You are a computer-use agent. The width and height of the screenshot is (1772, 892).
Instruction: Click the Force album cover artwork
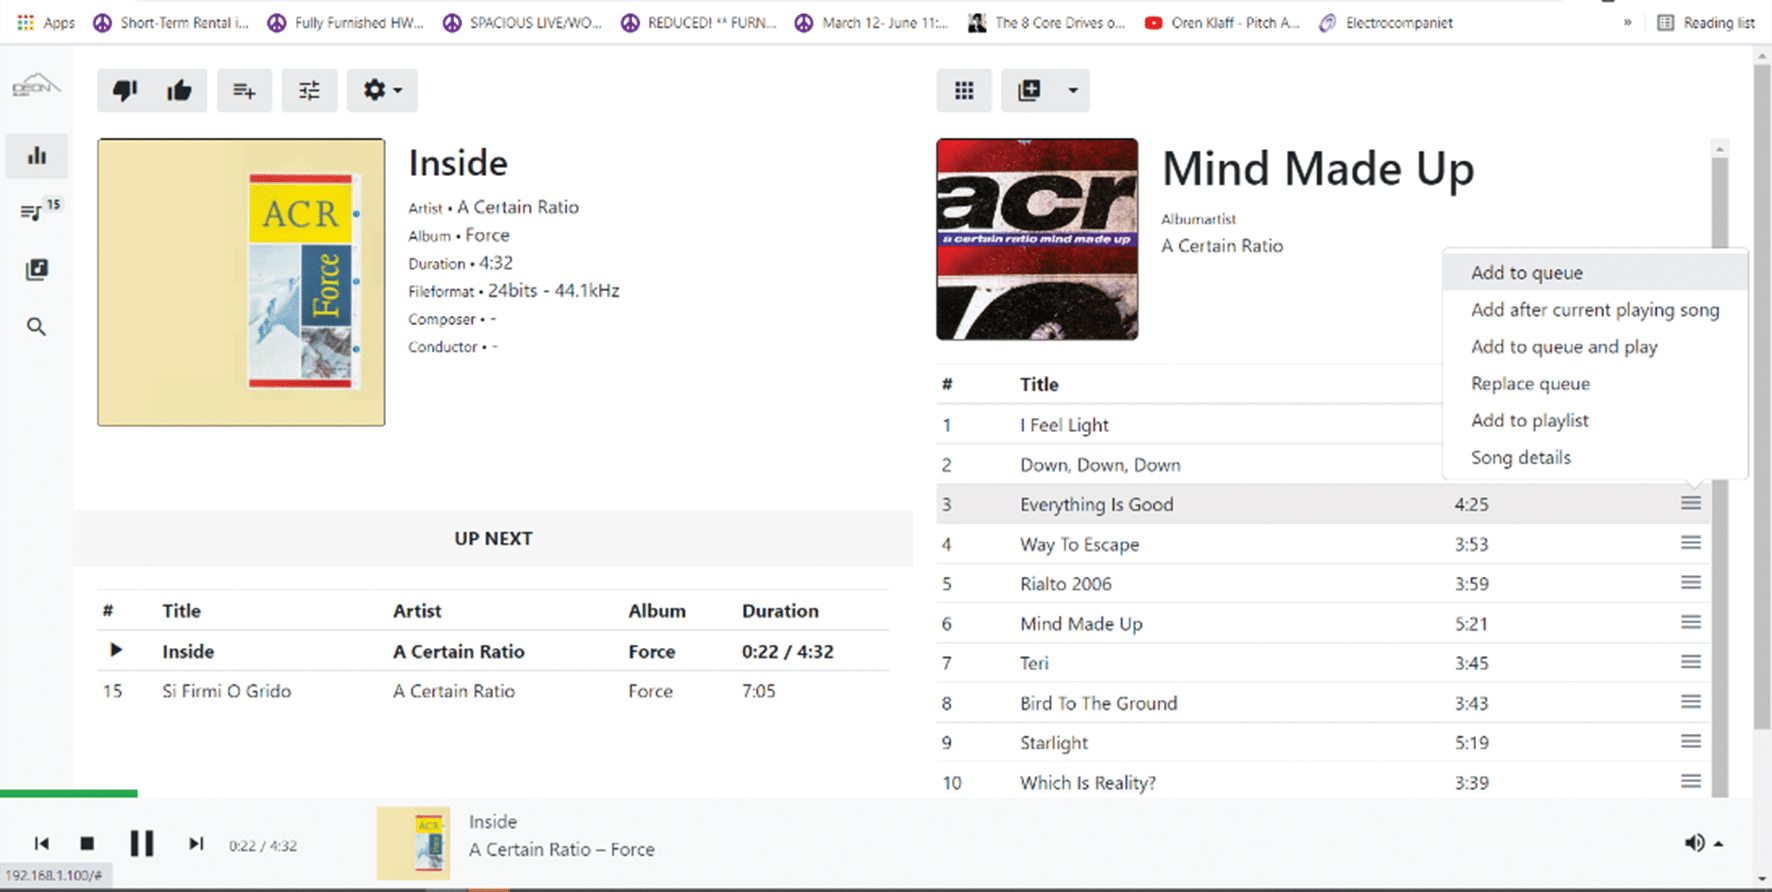point(241,282)
